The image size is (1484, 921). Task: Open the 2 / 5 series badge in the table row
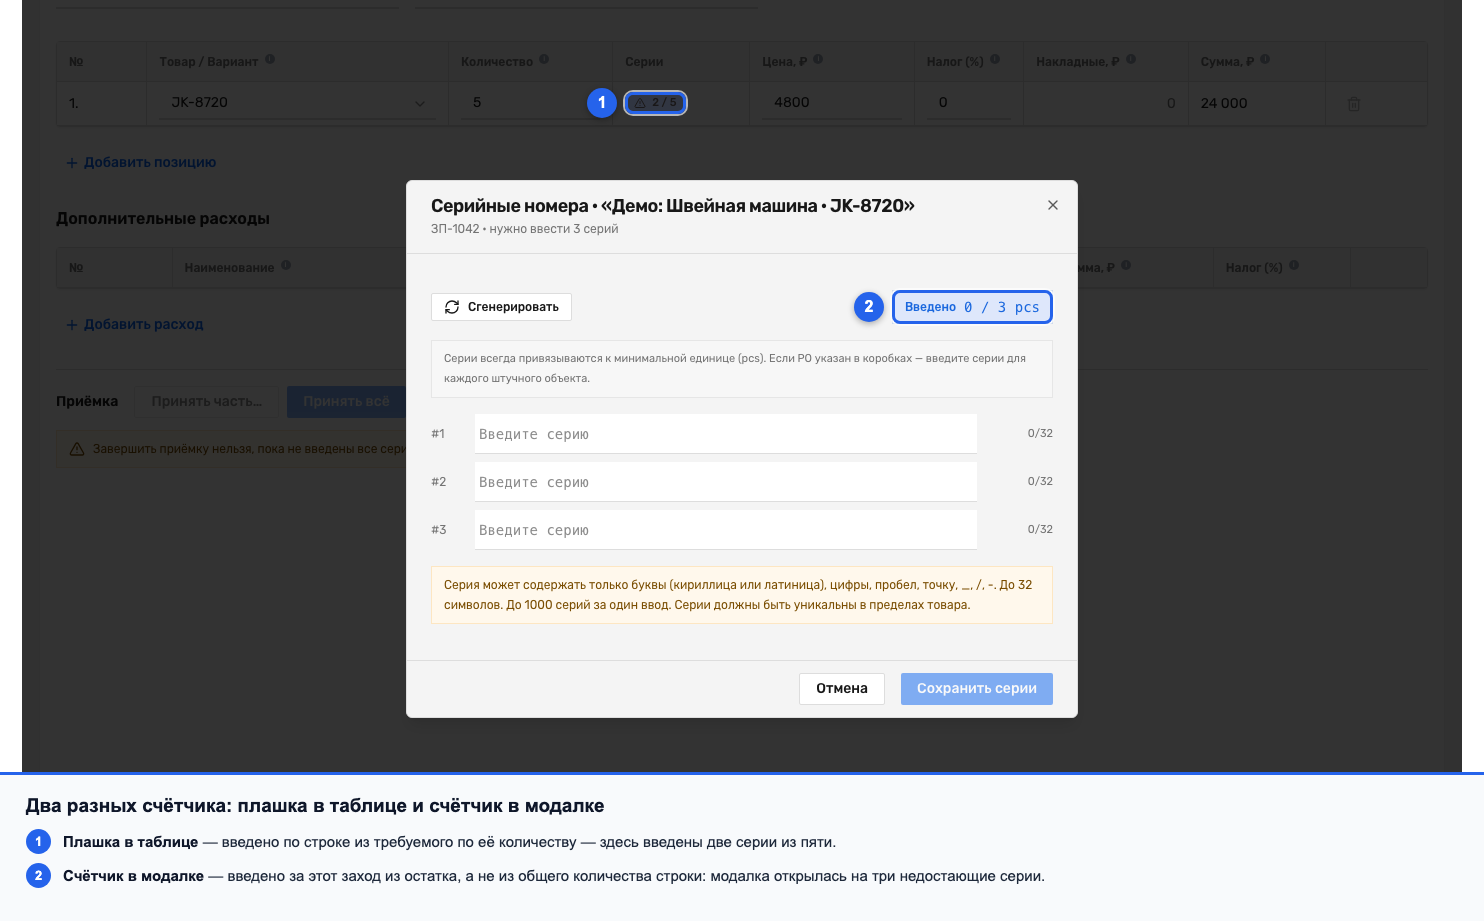(x=655, y=102)
